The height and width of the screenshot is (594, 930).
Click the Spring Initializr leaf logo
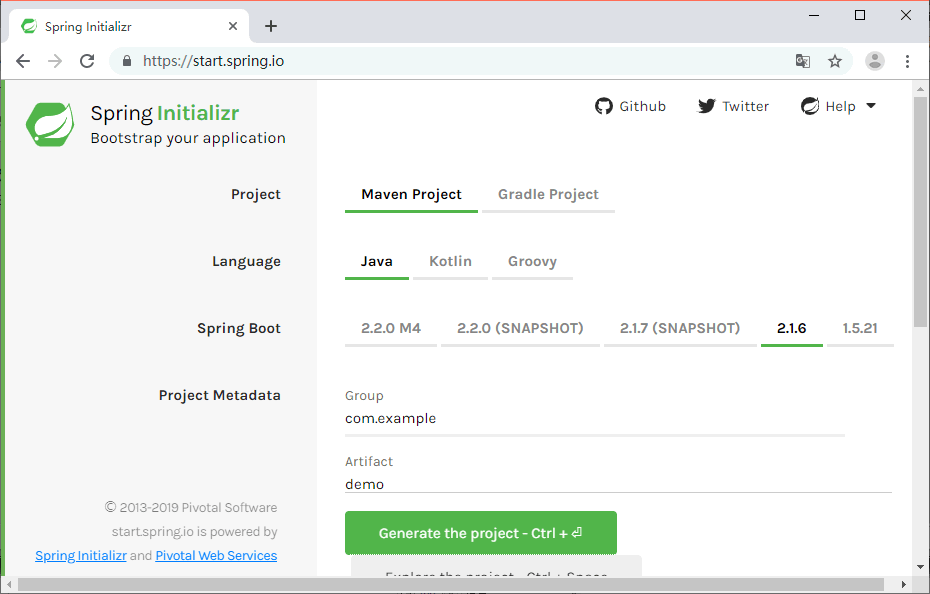click(50, 124)
